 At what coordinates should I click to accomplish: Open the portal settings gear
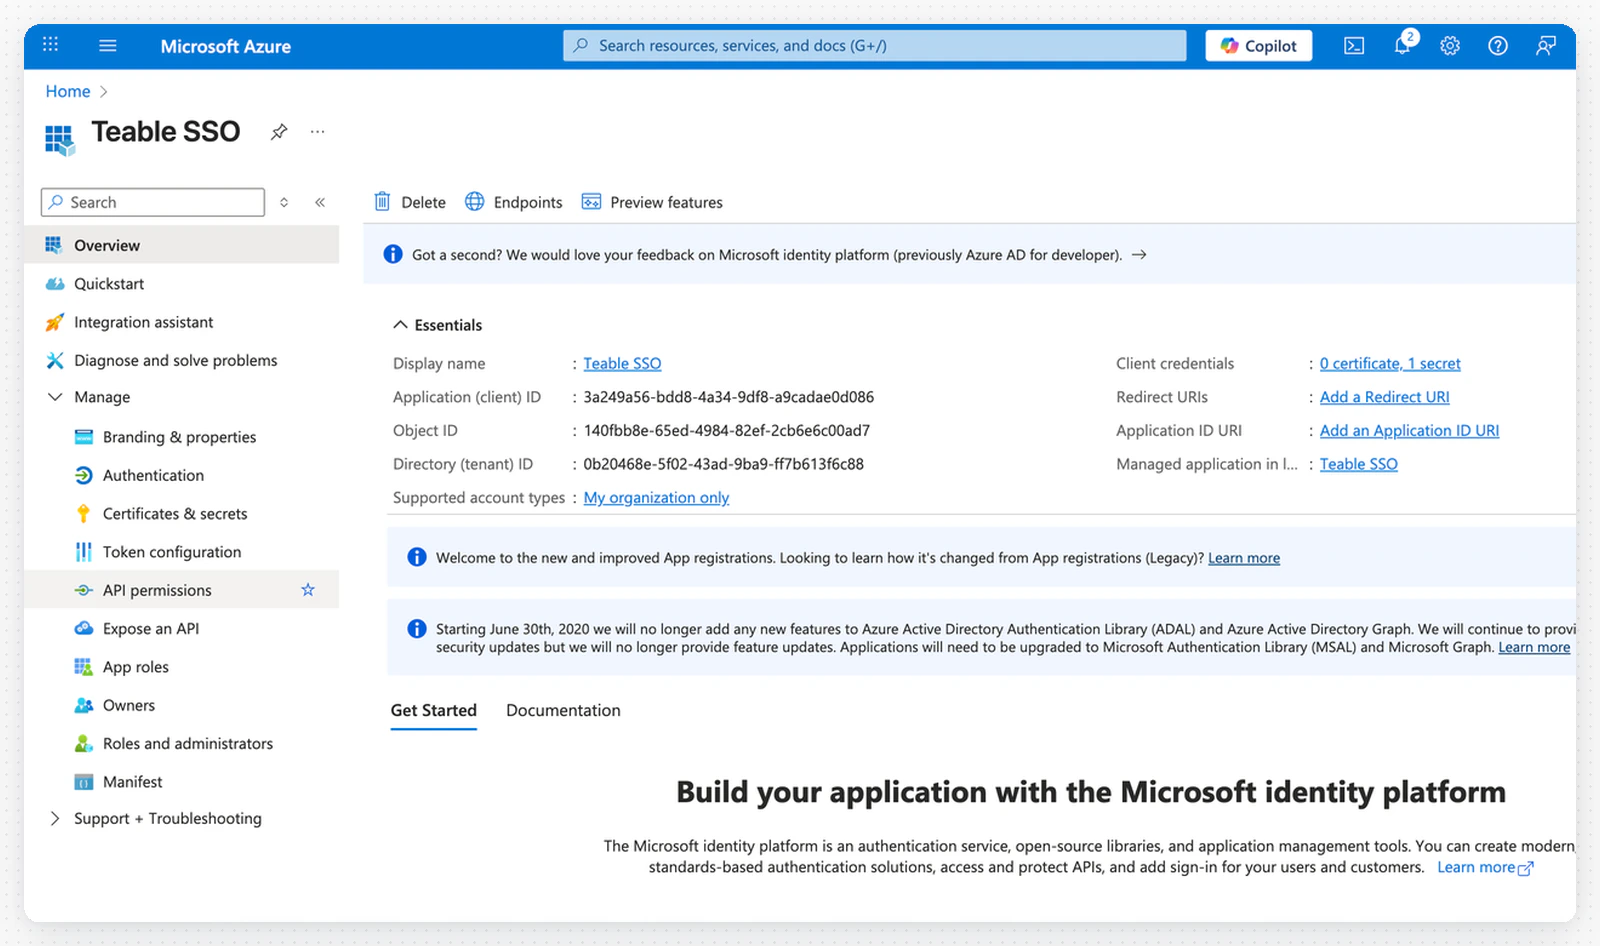click(x=1450, y=46)
